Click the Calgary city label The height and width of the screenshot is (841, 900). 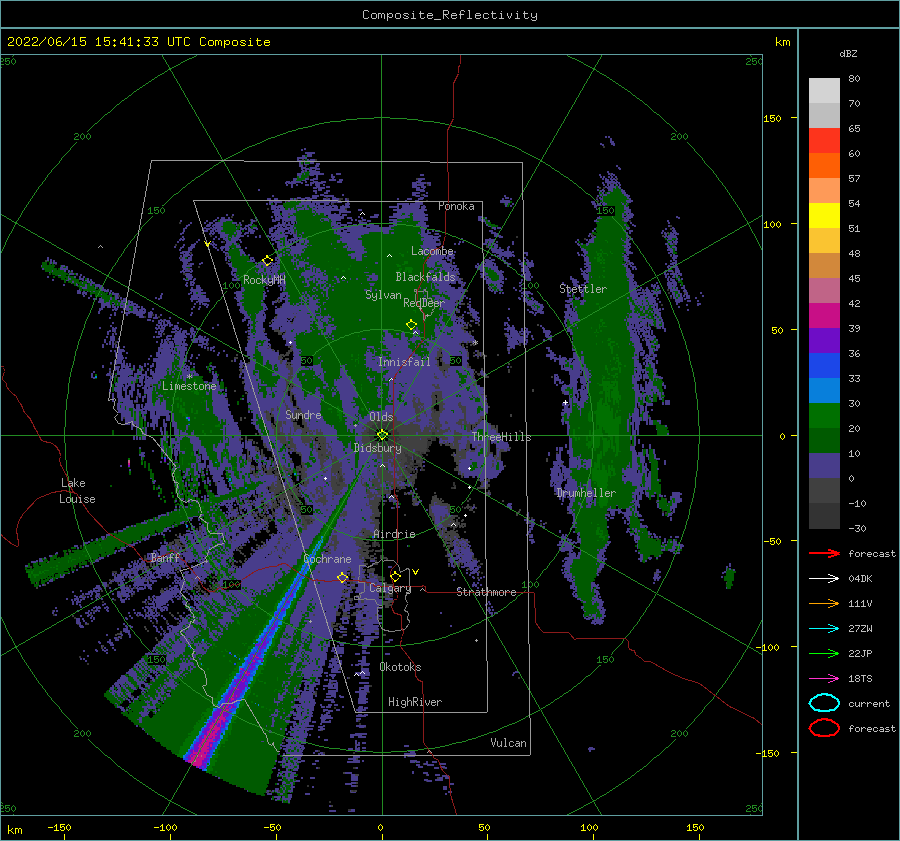click(390, 588)
